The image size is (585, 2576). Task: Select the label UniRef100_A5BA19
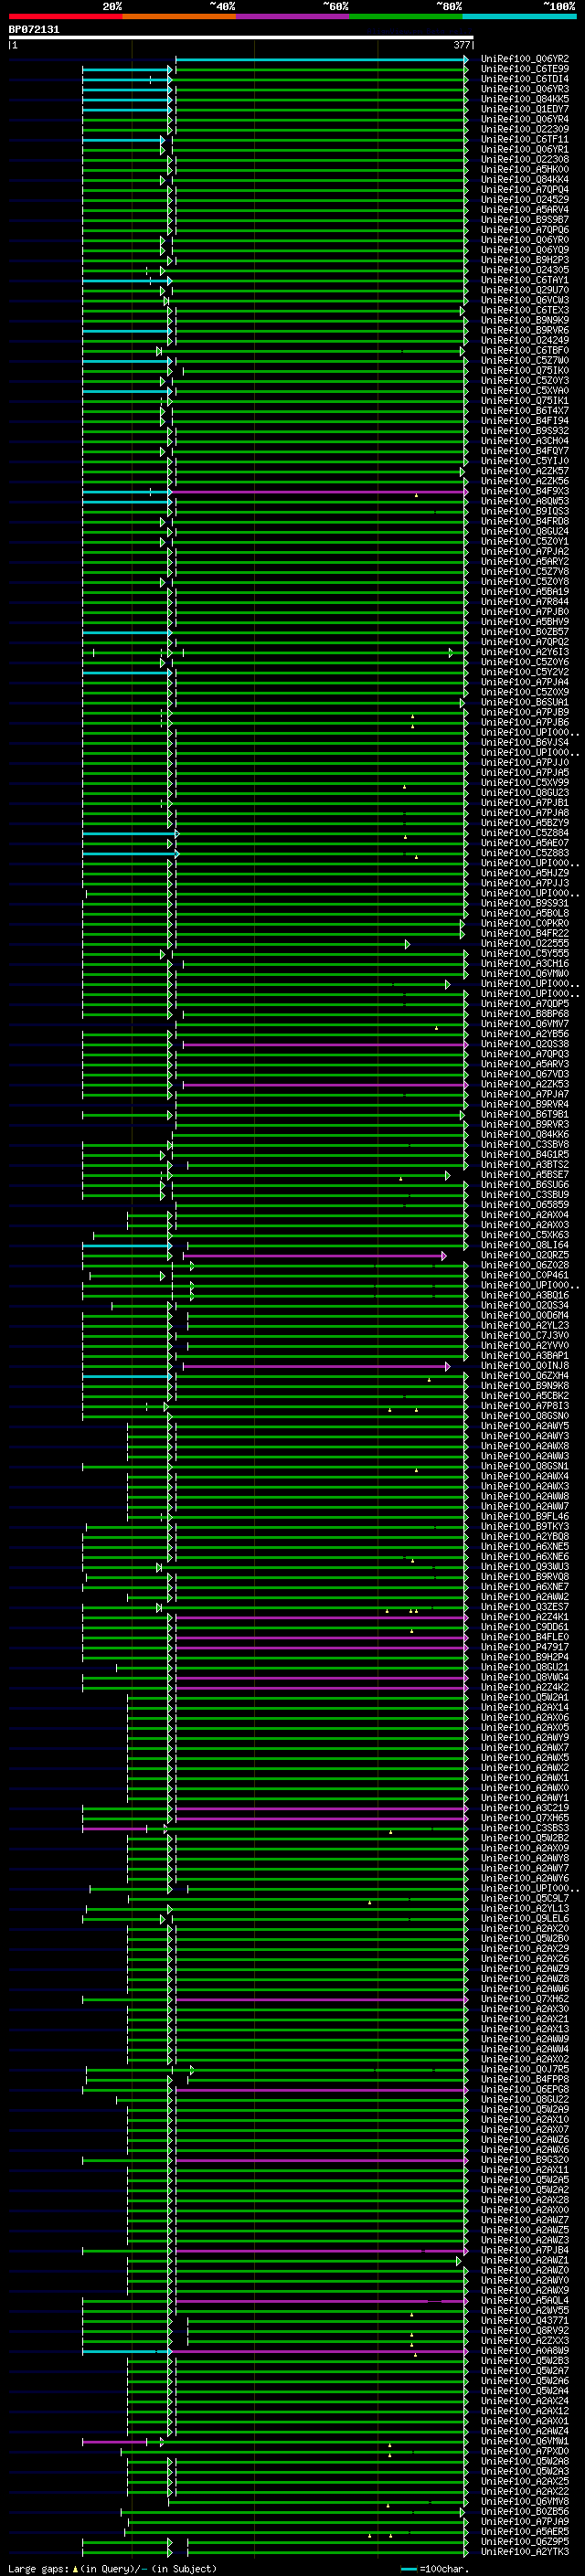pos(524,592)
